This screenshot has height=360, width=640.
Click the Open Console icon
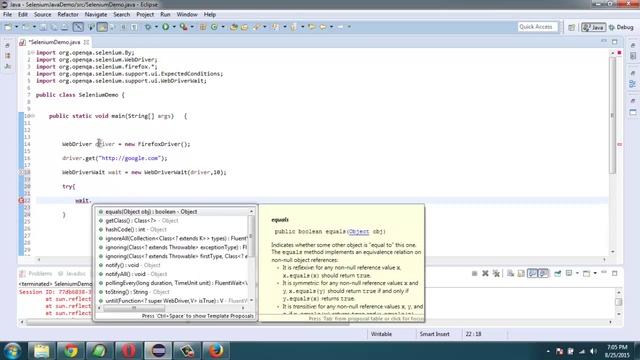586,273
